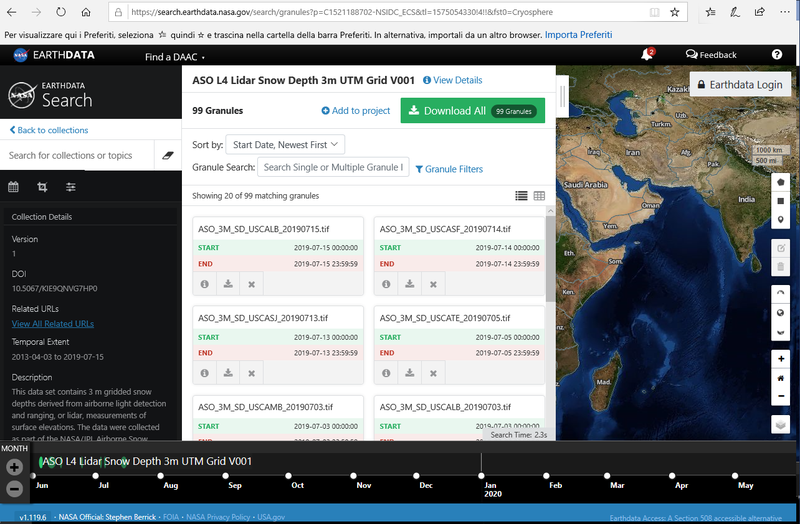Open Granule Filters
Screen dimensions: 800x524
point(449,169)
